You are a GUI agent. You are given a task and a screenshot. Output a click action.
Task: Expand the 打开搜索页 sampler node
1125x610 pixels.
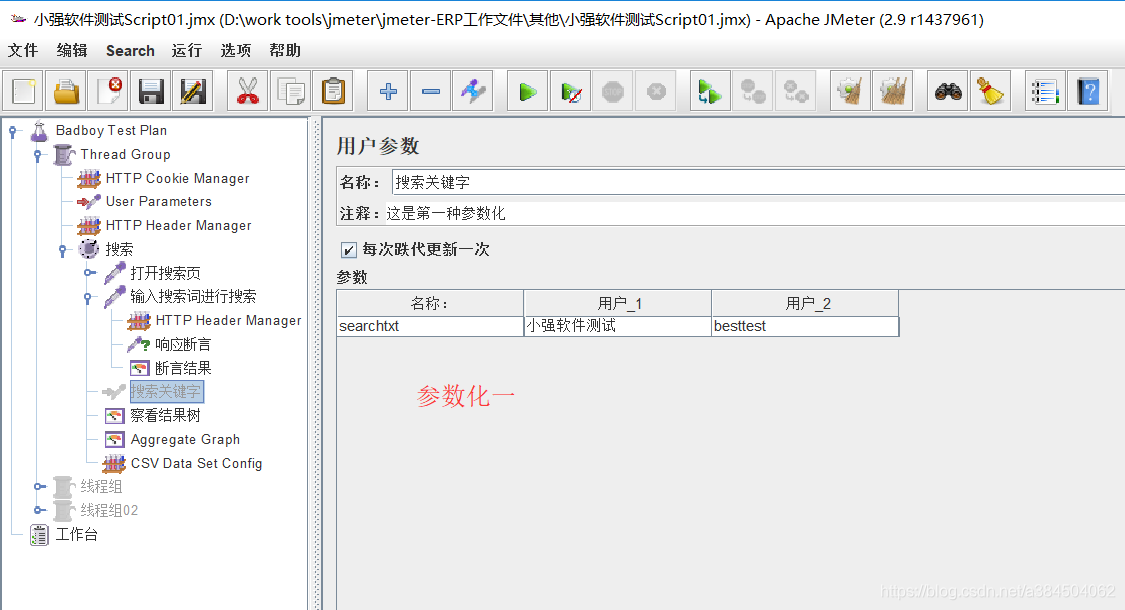[89, 273]
